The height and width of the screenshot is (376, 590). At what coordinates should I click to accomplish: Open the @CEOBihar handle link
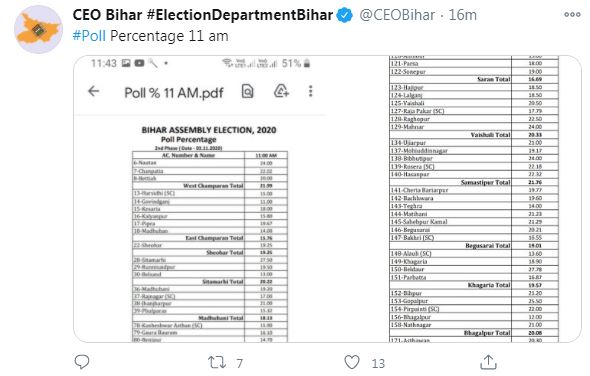pyautogui.click(x=397, y=15)
